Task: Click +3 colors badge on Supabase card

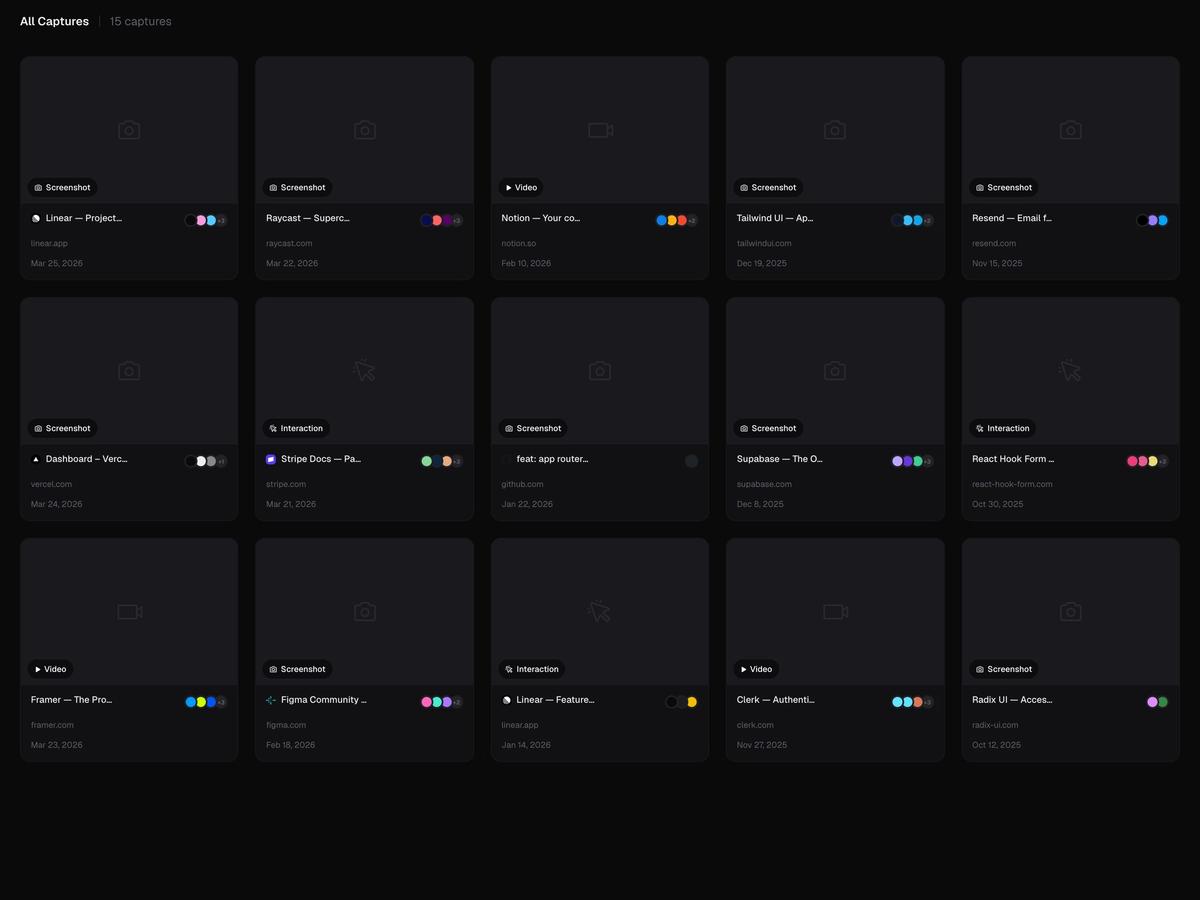Action: 928,461
